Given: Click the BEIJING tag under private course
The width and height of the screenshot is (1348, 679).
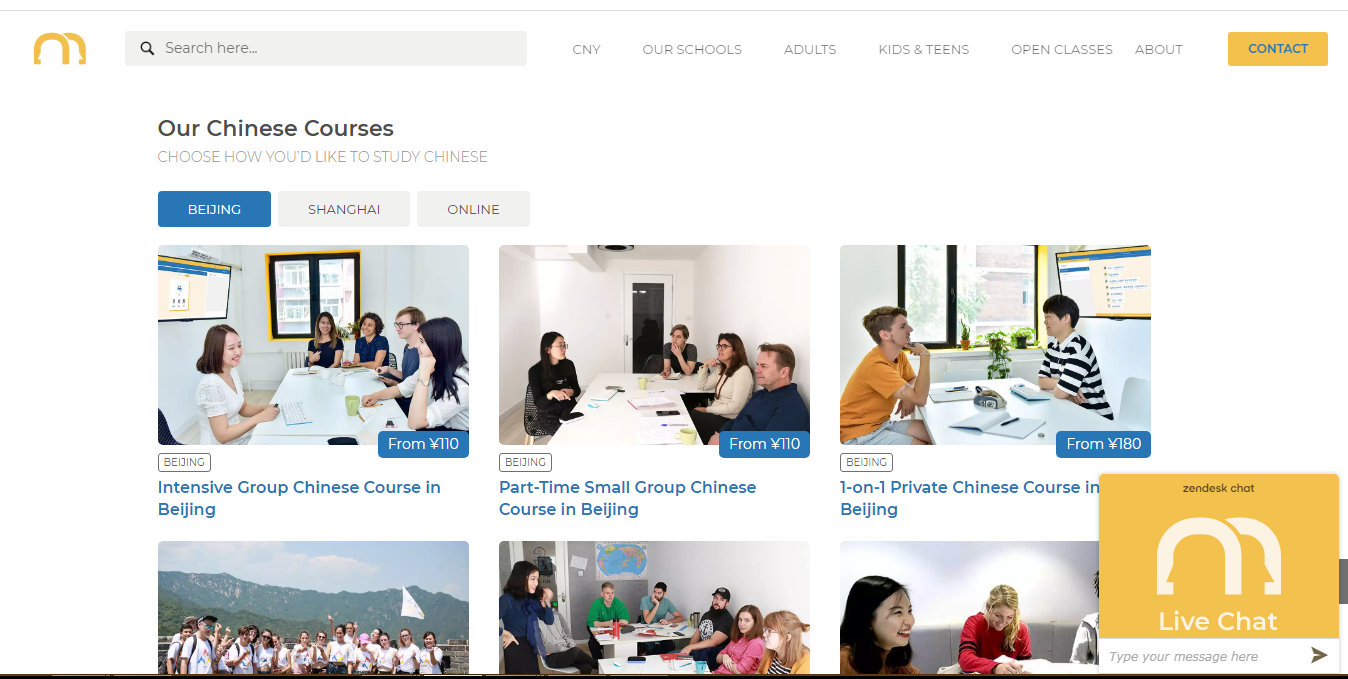Looking at the screenshot, I should [866, 462].
